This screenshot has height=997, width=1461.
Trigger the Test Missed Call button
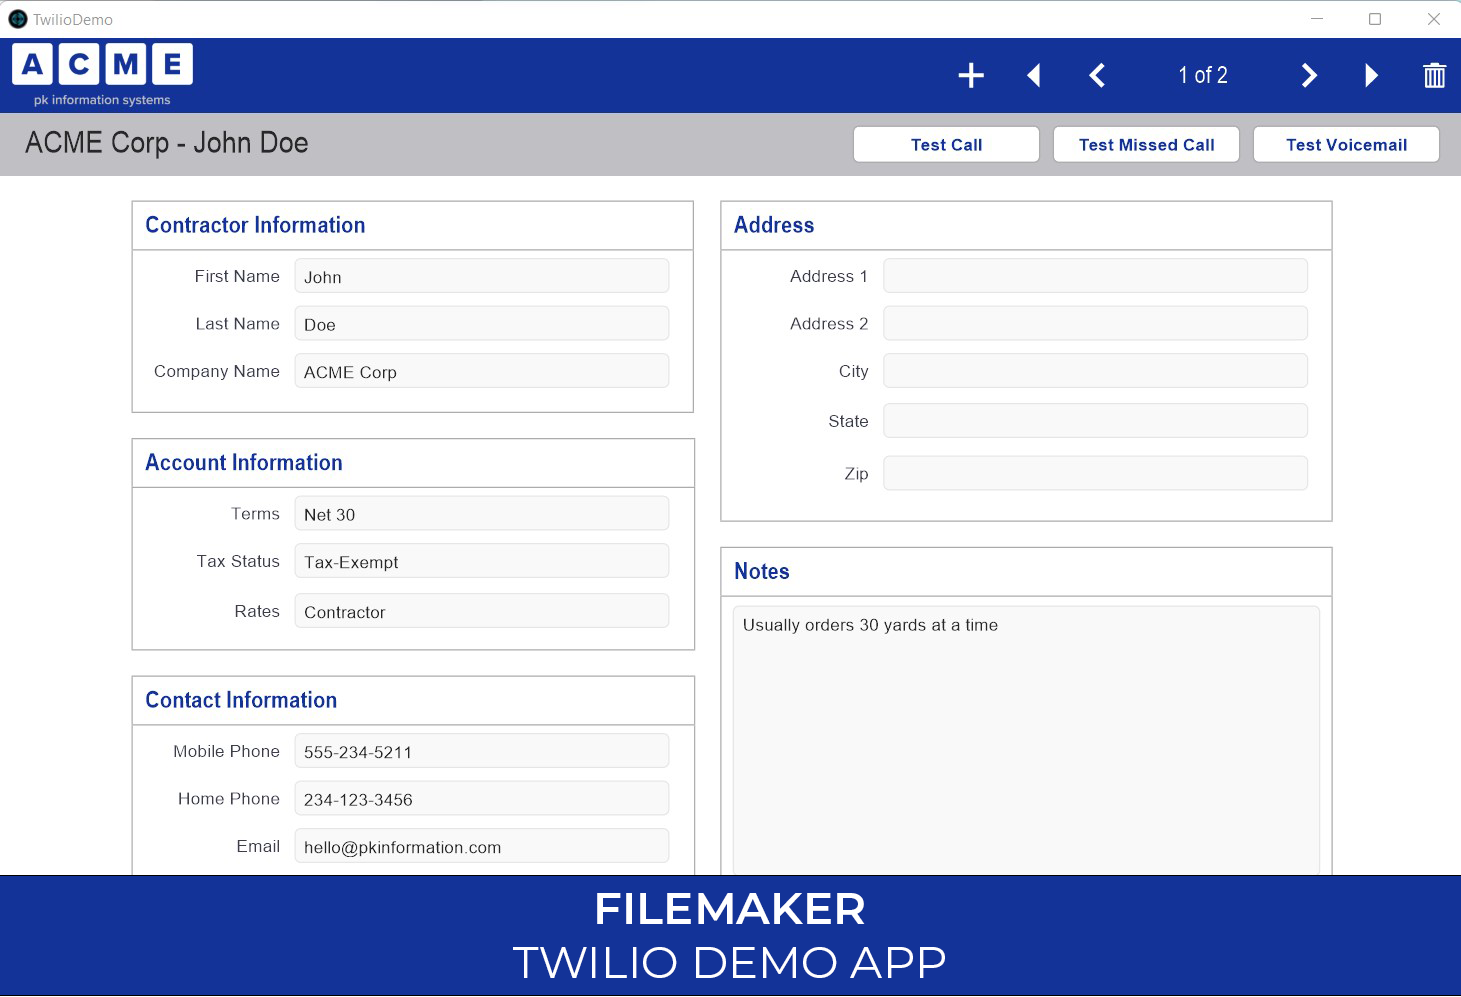click(1146, 144)
